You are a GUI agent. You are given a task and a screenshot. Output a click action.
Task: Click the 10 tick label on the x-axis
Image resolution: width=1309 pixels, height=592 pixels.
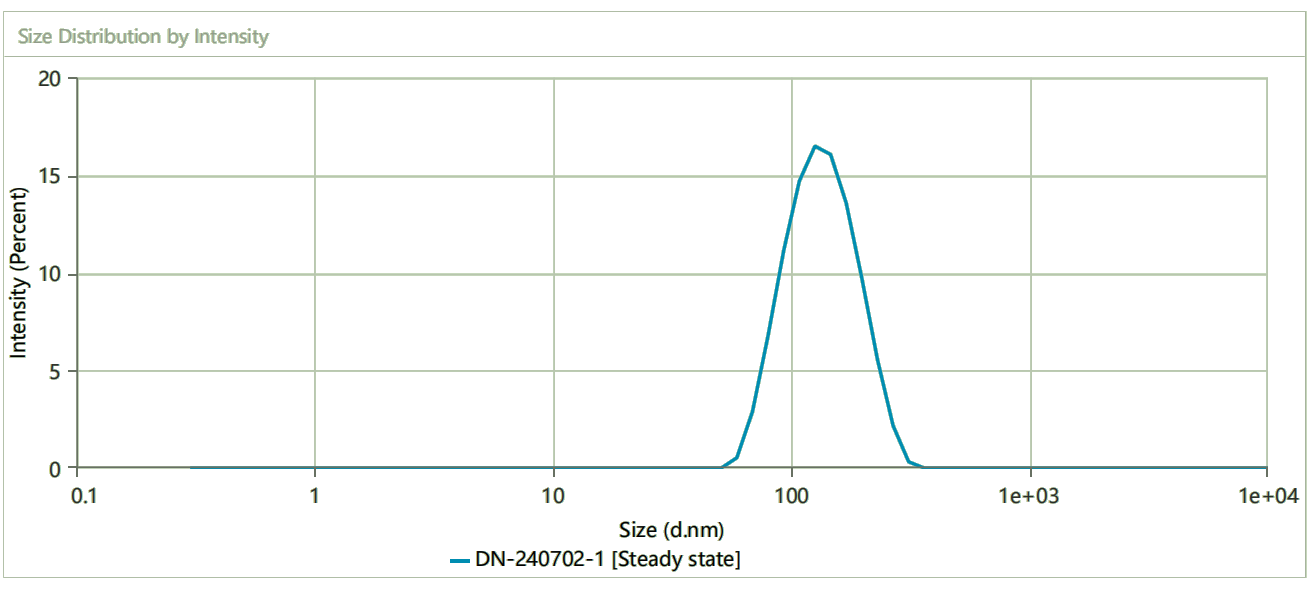pyautogui.click(x=553, y=495)
